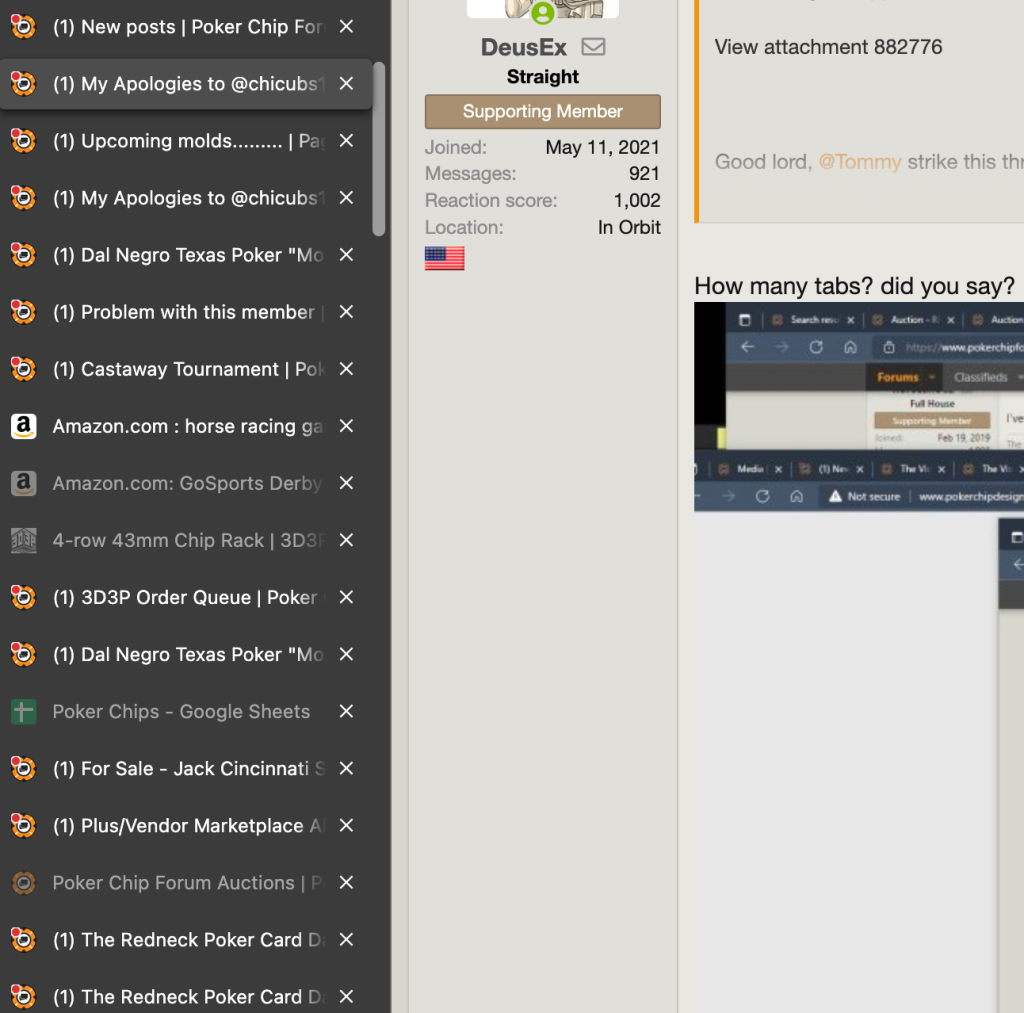
Task: Open the Problem with this member tab
Action: coord(186,312)
